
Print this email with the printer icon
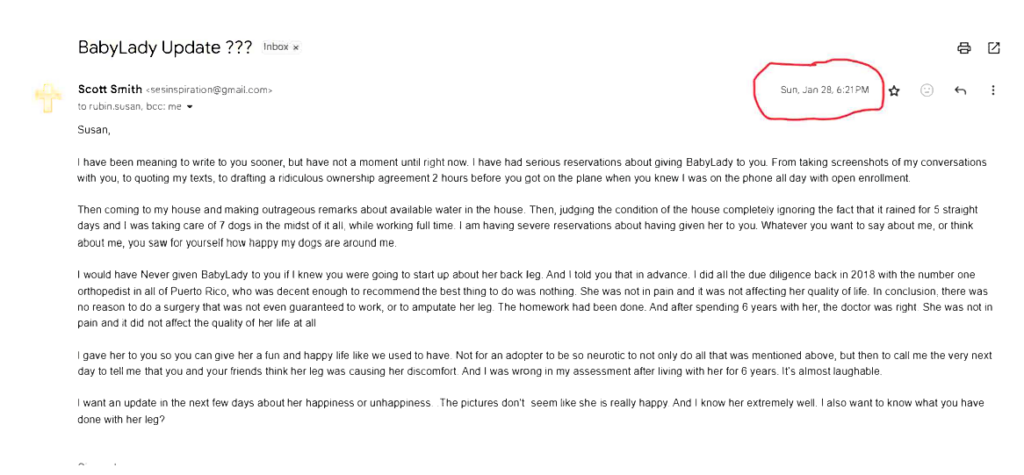pos(964,48)
